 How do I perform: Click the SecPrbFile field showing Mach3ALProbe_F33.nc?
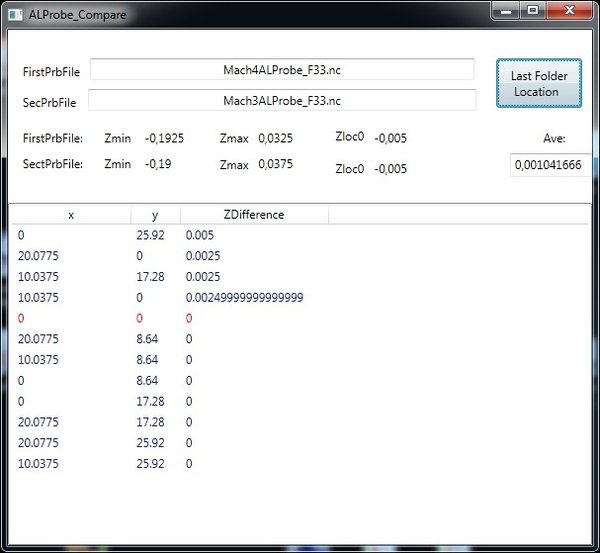point(282,101)
